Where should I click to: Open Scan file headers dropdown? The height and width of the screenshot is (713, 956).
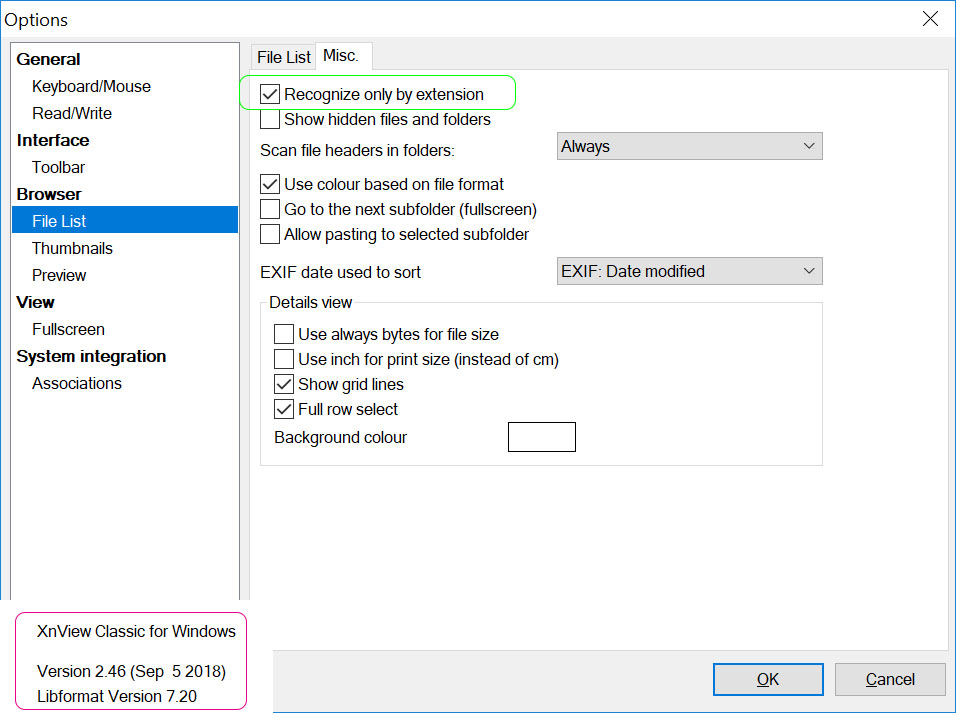[689, 147]
